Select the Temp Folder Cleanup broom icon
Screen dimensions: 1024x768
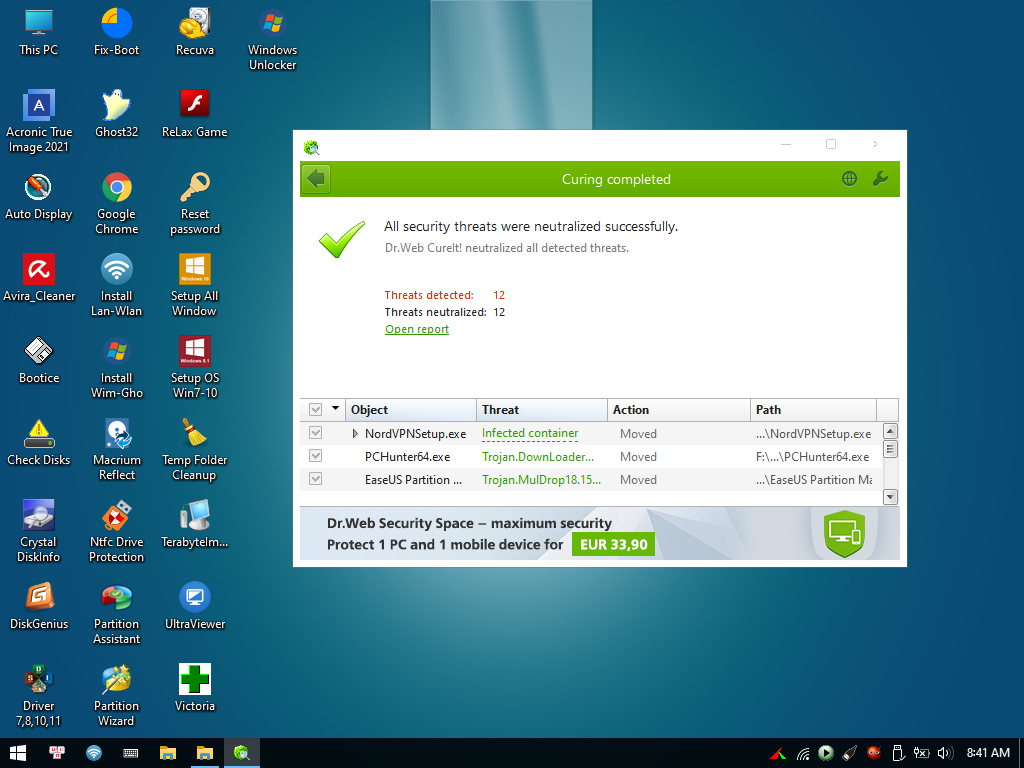point(195,450)
